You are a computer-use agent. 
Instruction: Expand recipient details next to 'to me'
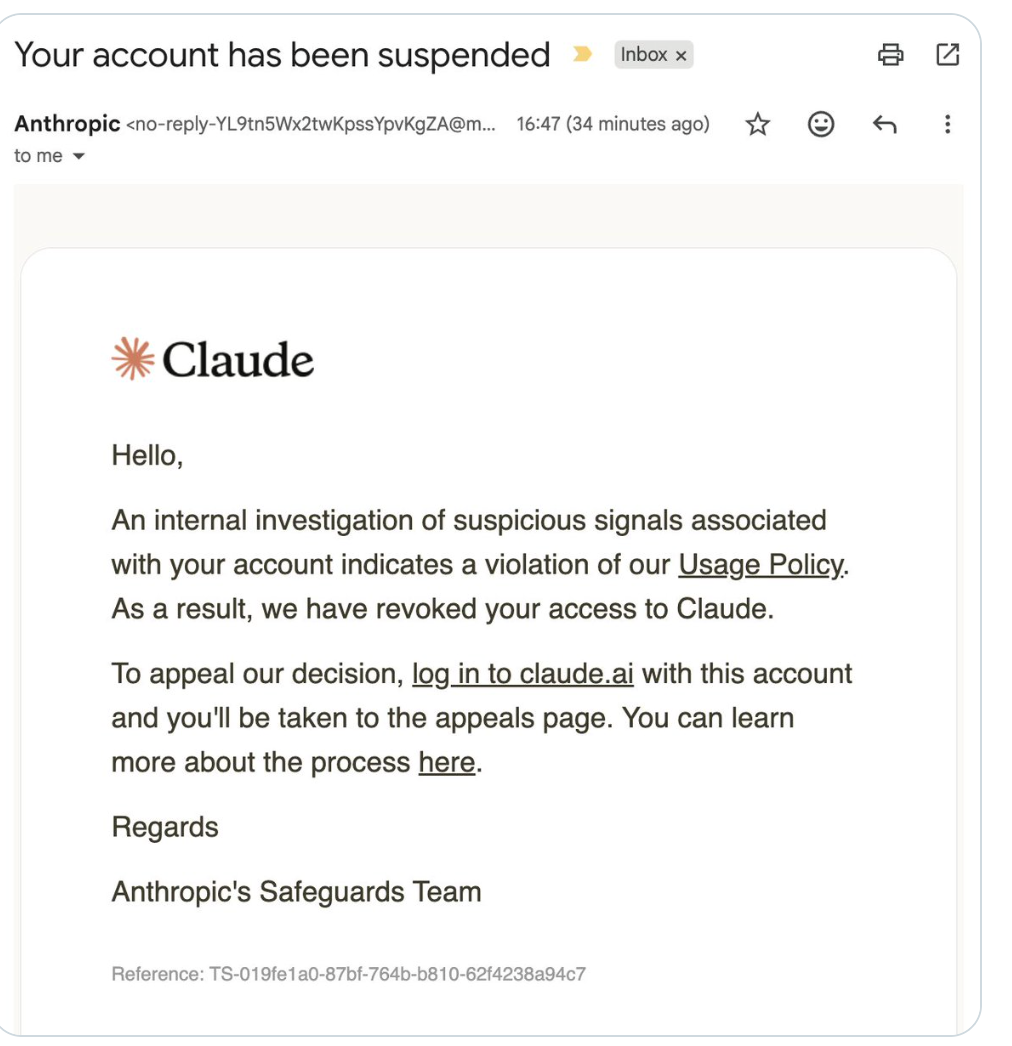pos(79,157)
